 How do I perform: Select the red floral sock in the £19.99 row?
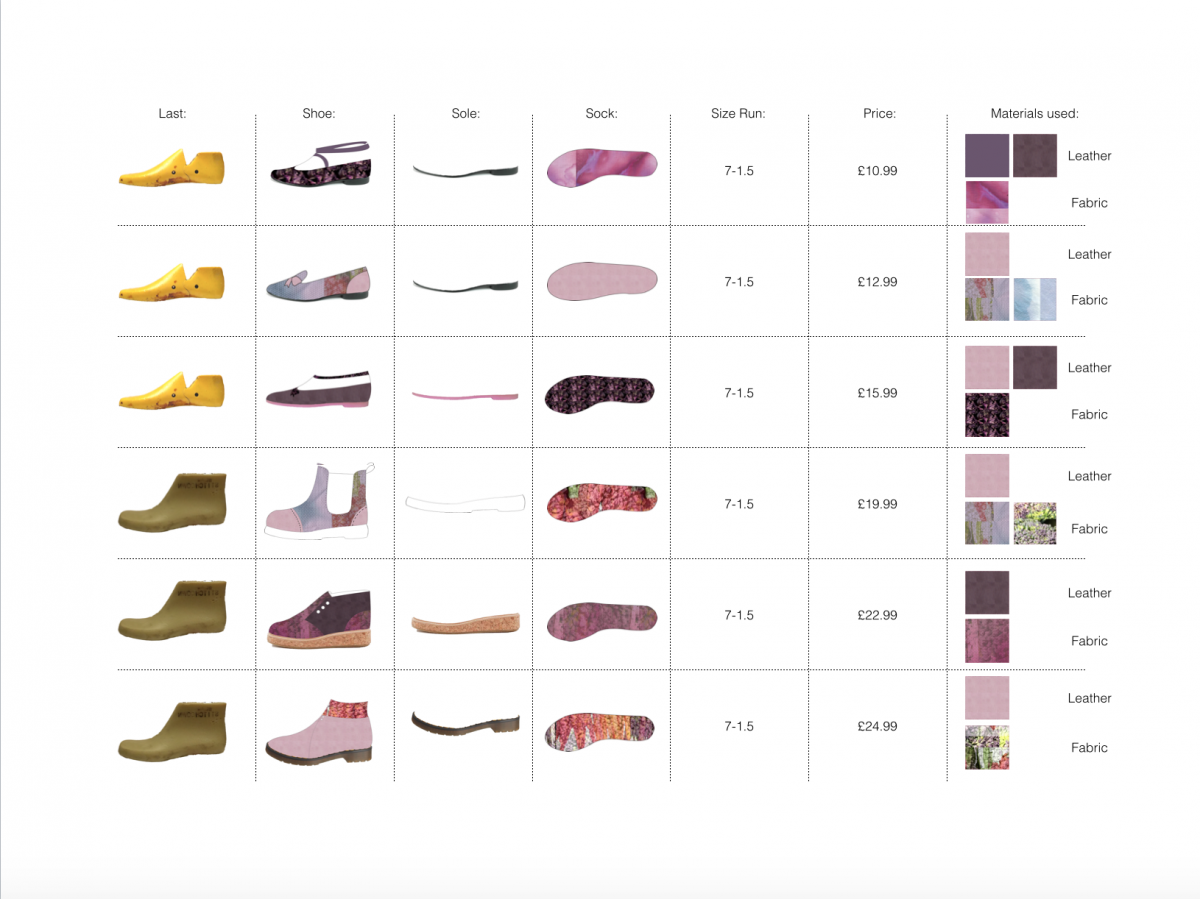(x=602, y=502)
